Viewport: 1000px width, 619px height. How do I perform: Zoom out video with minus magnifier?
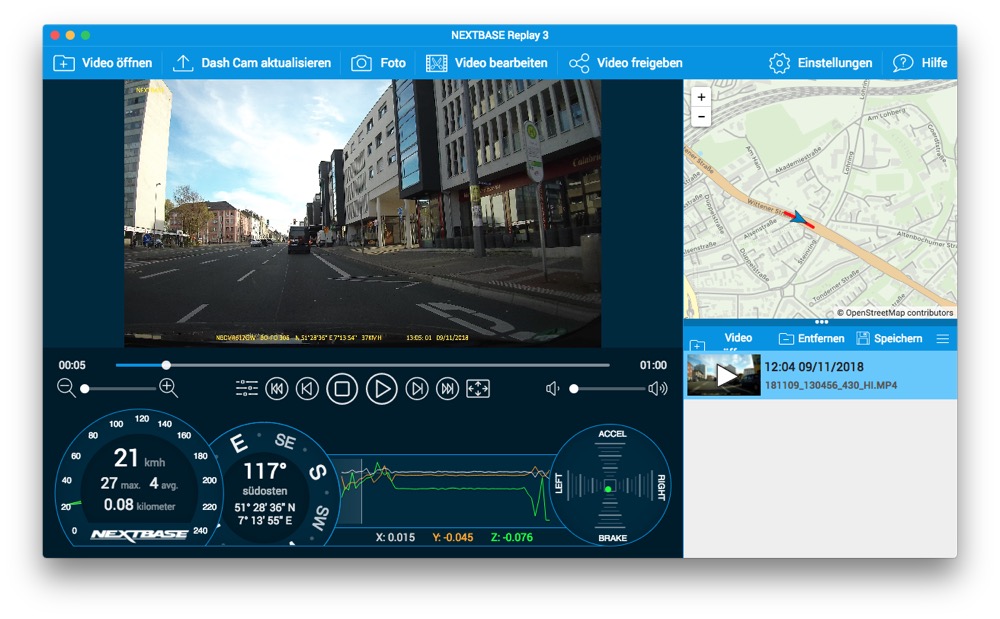pyautogui.click(x=66, y=388)
